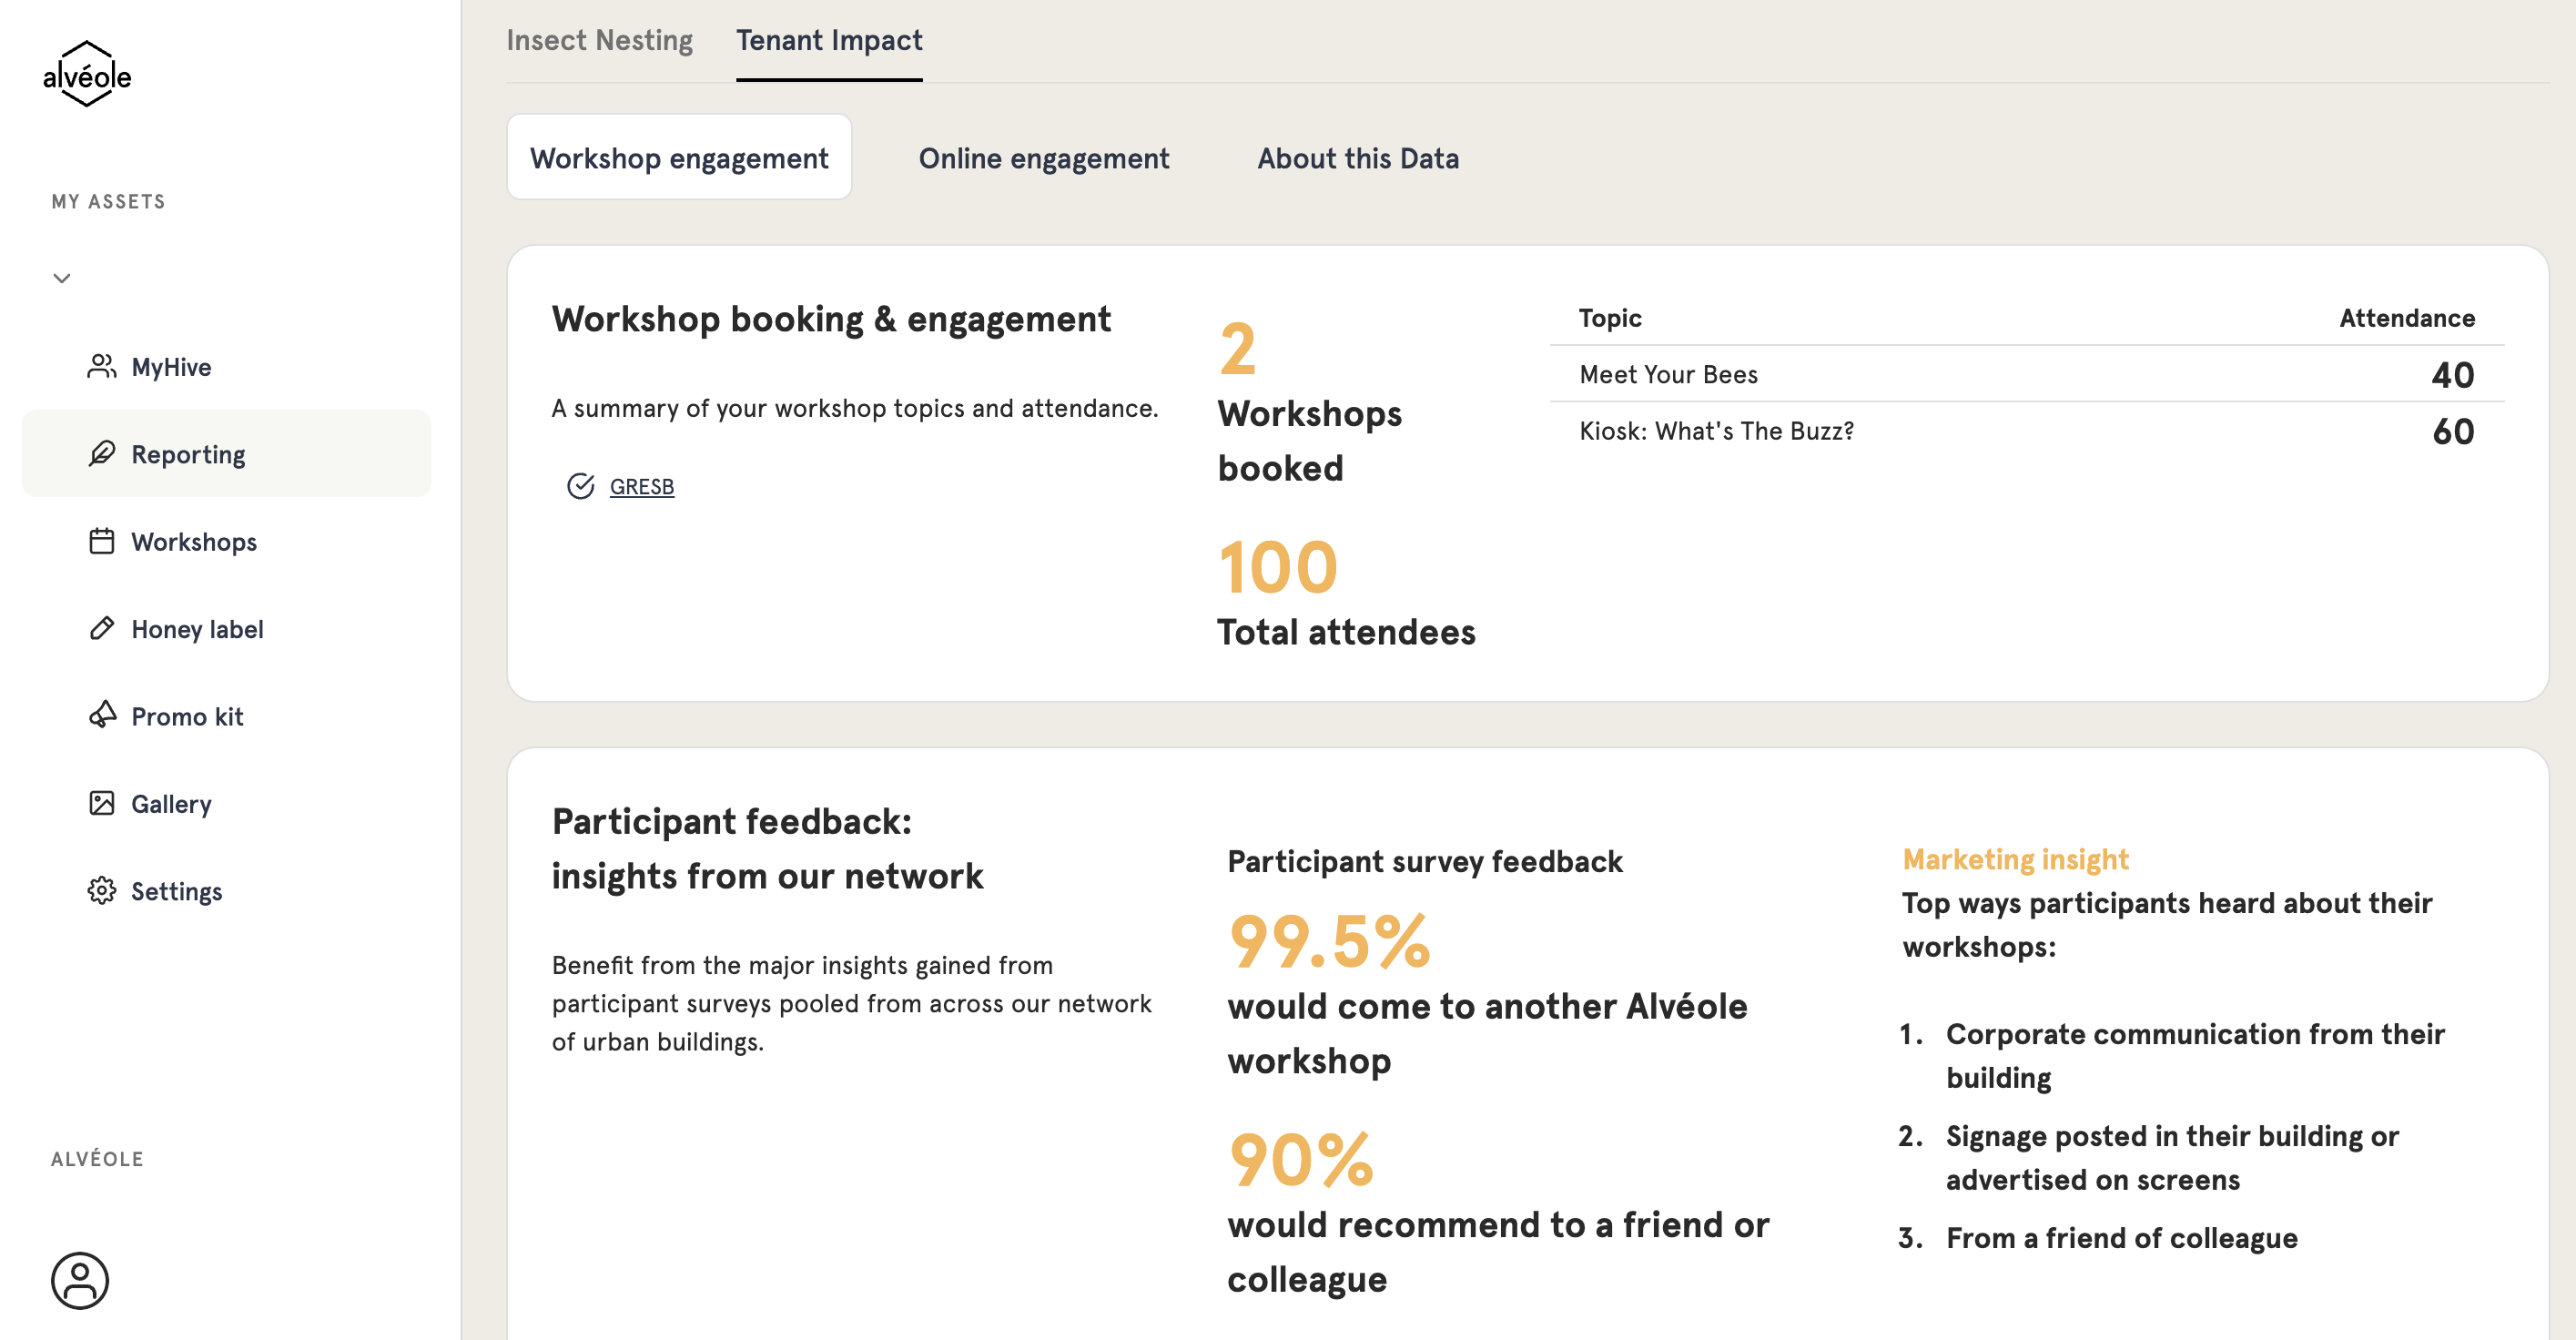
Task: Click 'From a friend of colleague' item
Action: [2121, 1237]
